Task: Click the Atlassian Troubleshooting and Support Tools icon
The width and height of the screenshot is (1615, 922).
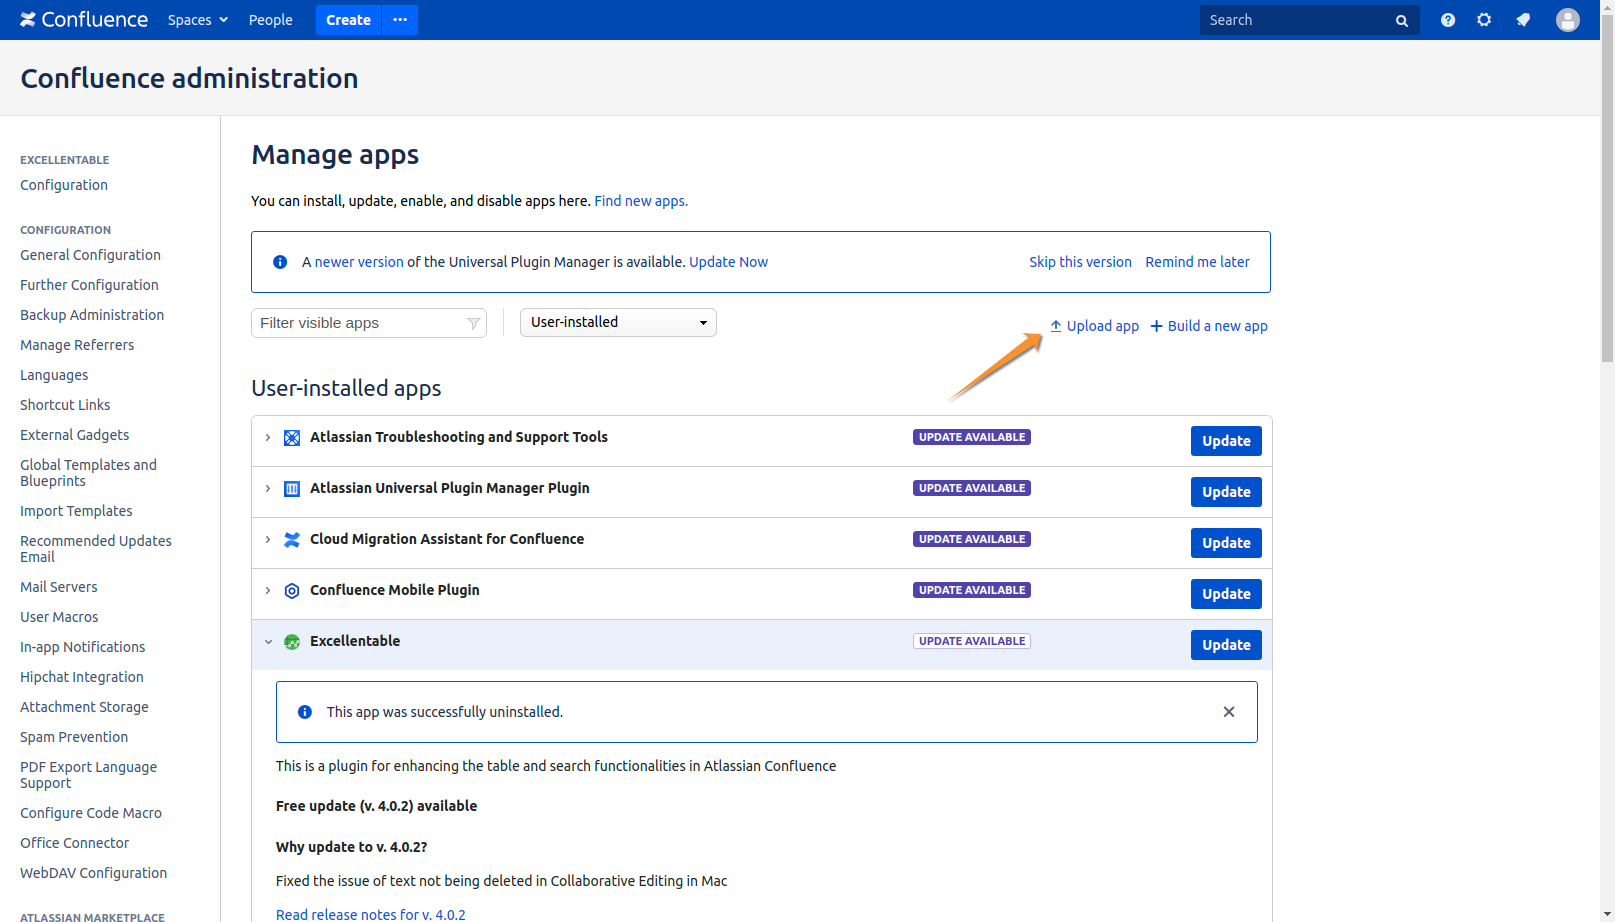Action: [x=292, y=438]
